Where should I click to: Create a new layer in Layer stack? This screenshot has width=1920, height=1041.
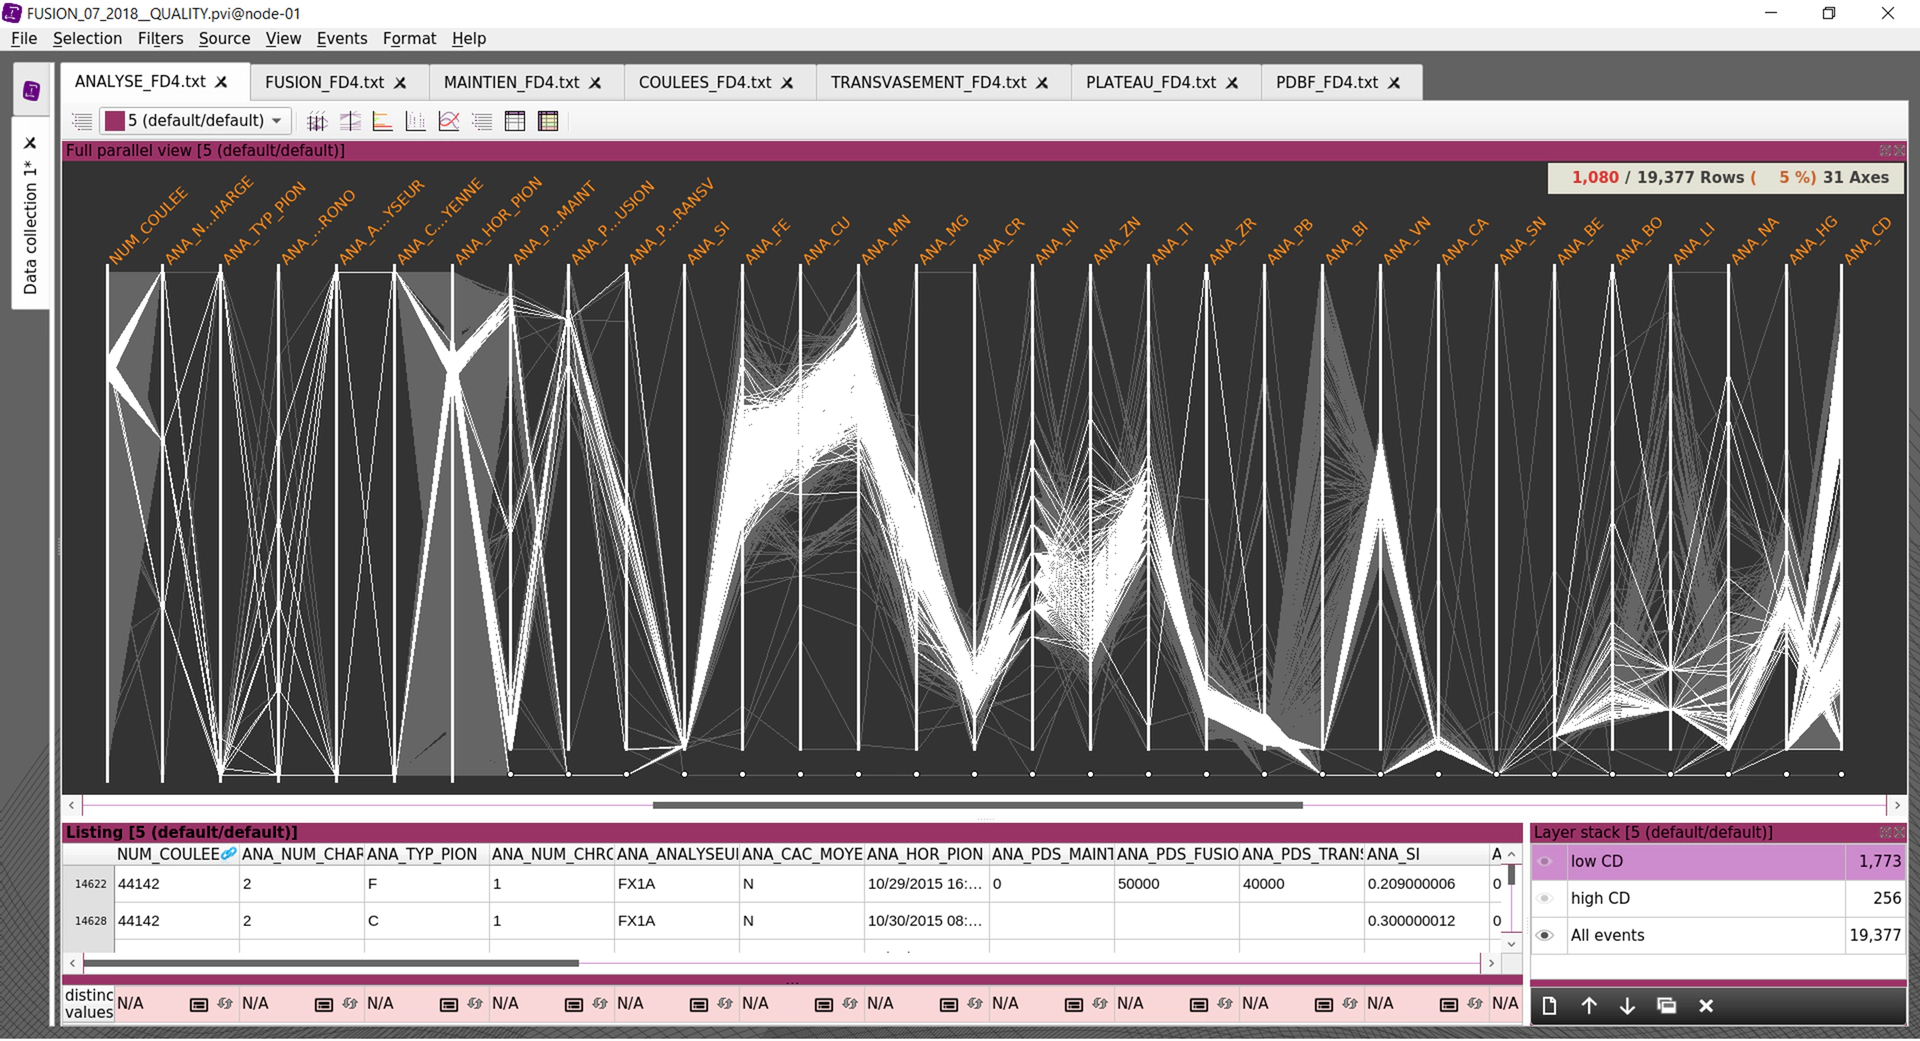pyautogui.click(x=1549, y=1006)
